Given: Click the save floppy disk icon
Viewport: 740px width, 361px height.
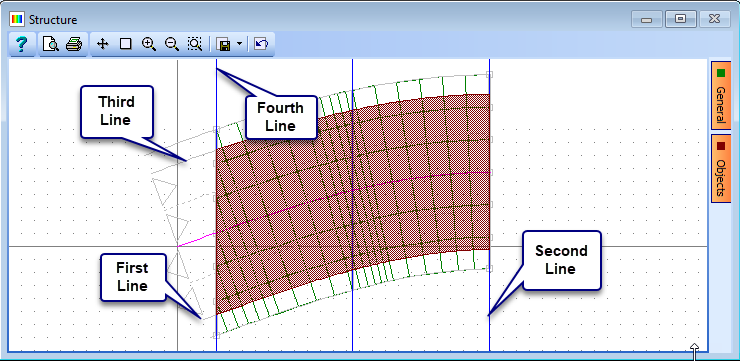Looking at the screenshot, I should point(223,44).
